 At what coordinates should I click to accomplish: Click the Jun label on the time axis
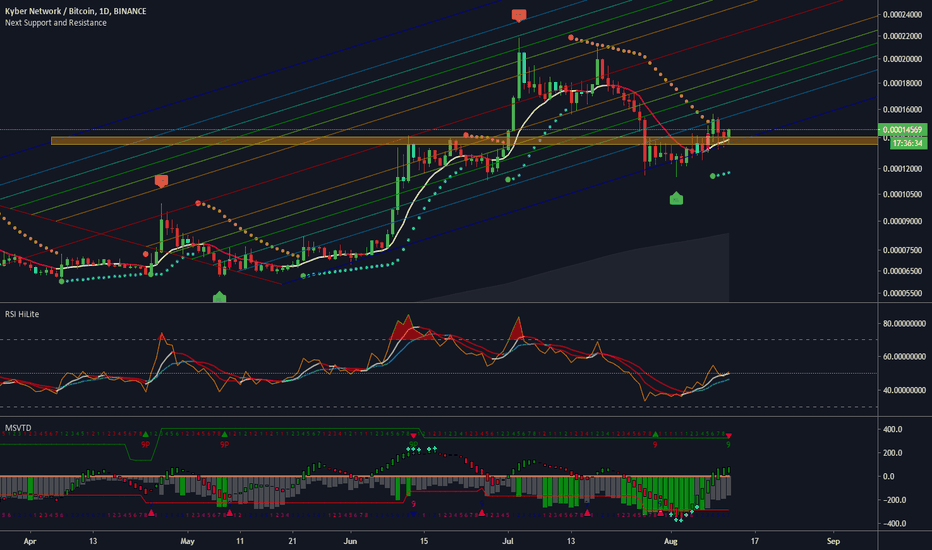[350, 541]
